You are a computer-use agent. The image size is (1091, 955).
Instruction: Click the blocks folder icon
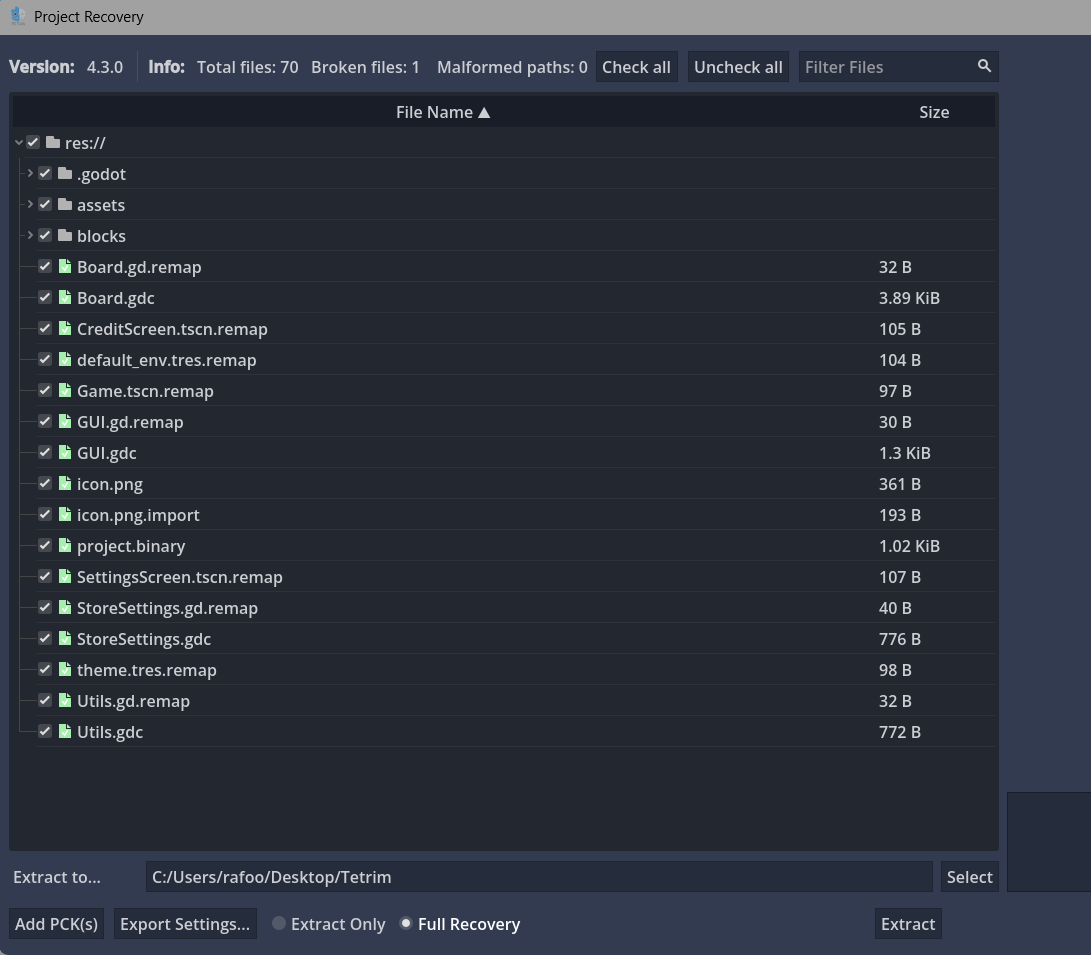(x=65, y=236)
